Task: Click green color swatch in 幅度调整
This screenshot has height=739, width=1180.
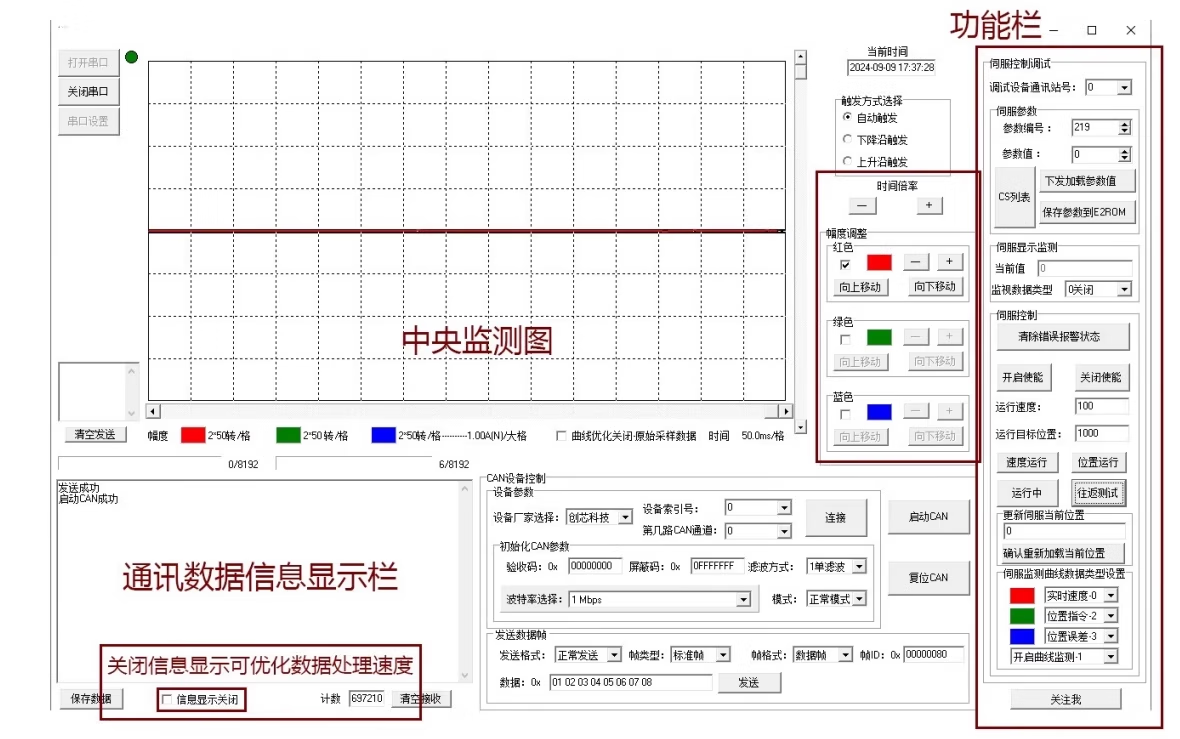Action: click(879, 337)
